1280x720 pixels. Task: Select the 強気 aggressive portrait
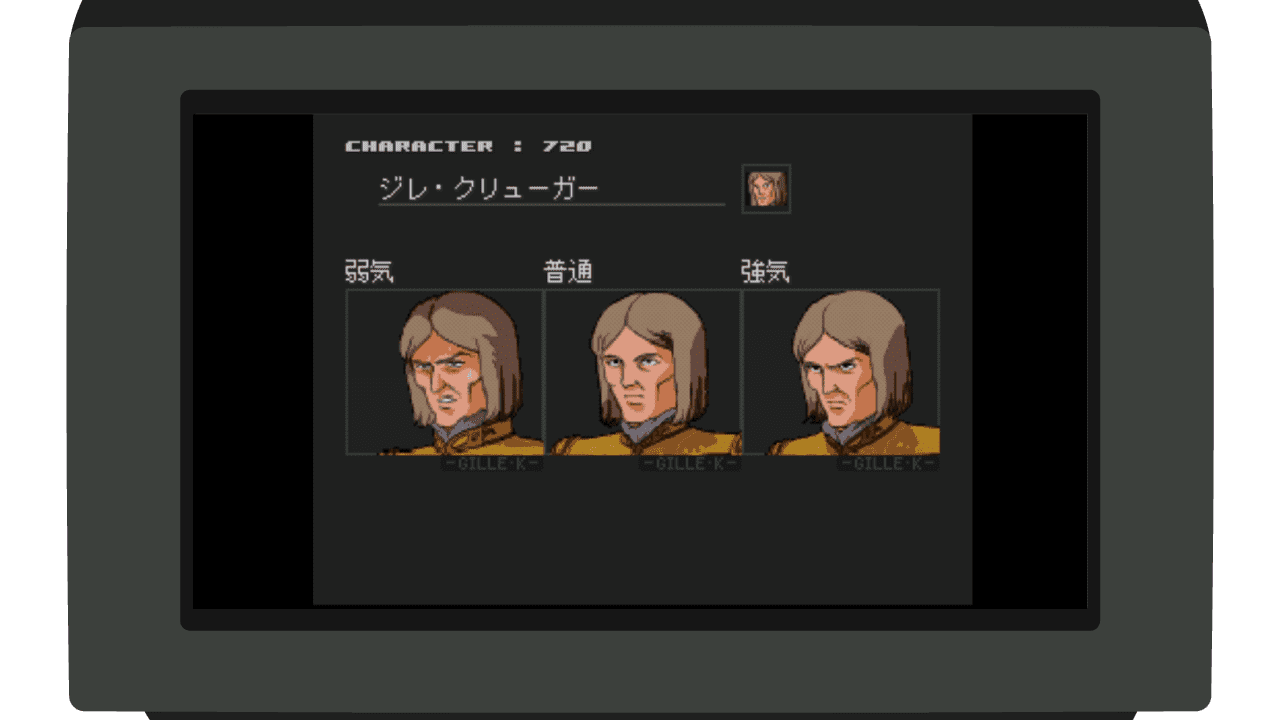[x=841, y=372]
